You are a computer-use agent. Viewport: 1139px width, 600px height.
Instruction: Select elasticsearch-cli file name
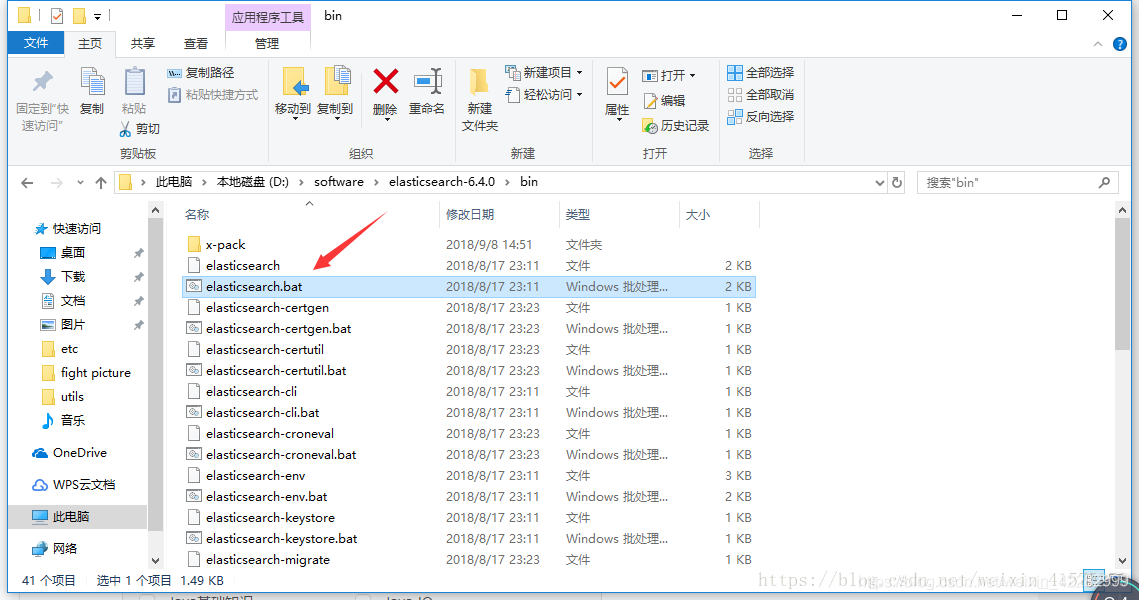pyautogui.click(x=251, y=392)
